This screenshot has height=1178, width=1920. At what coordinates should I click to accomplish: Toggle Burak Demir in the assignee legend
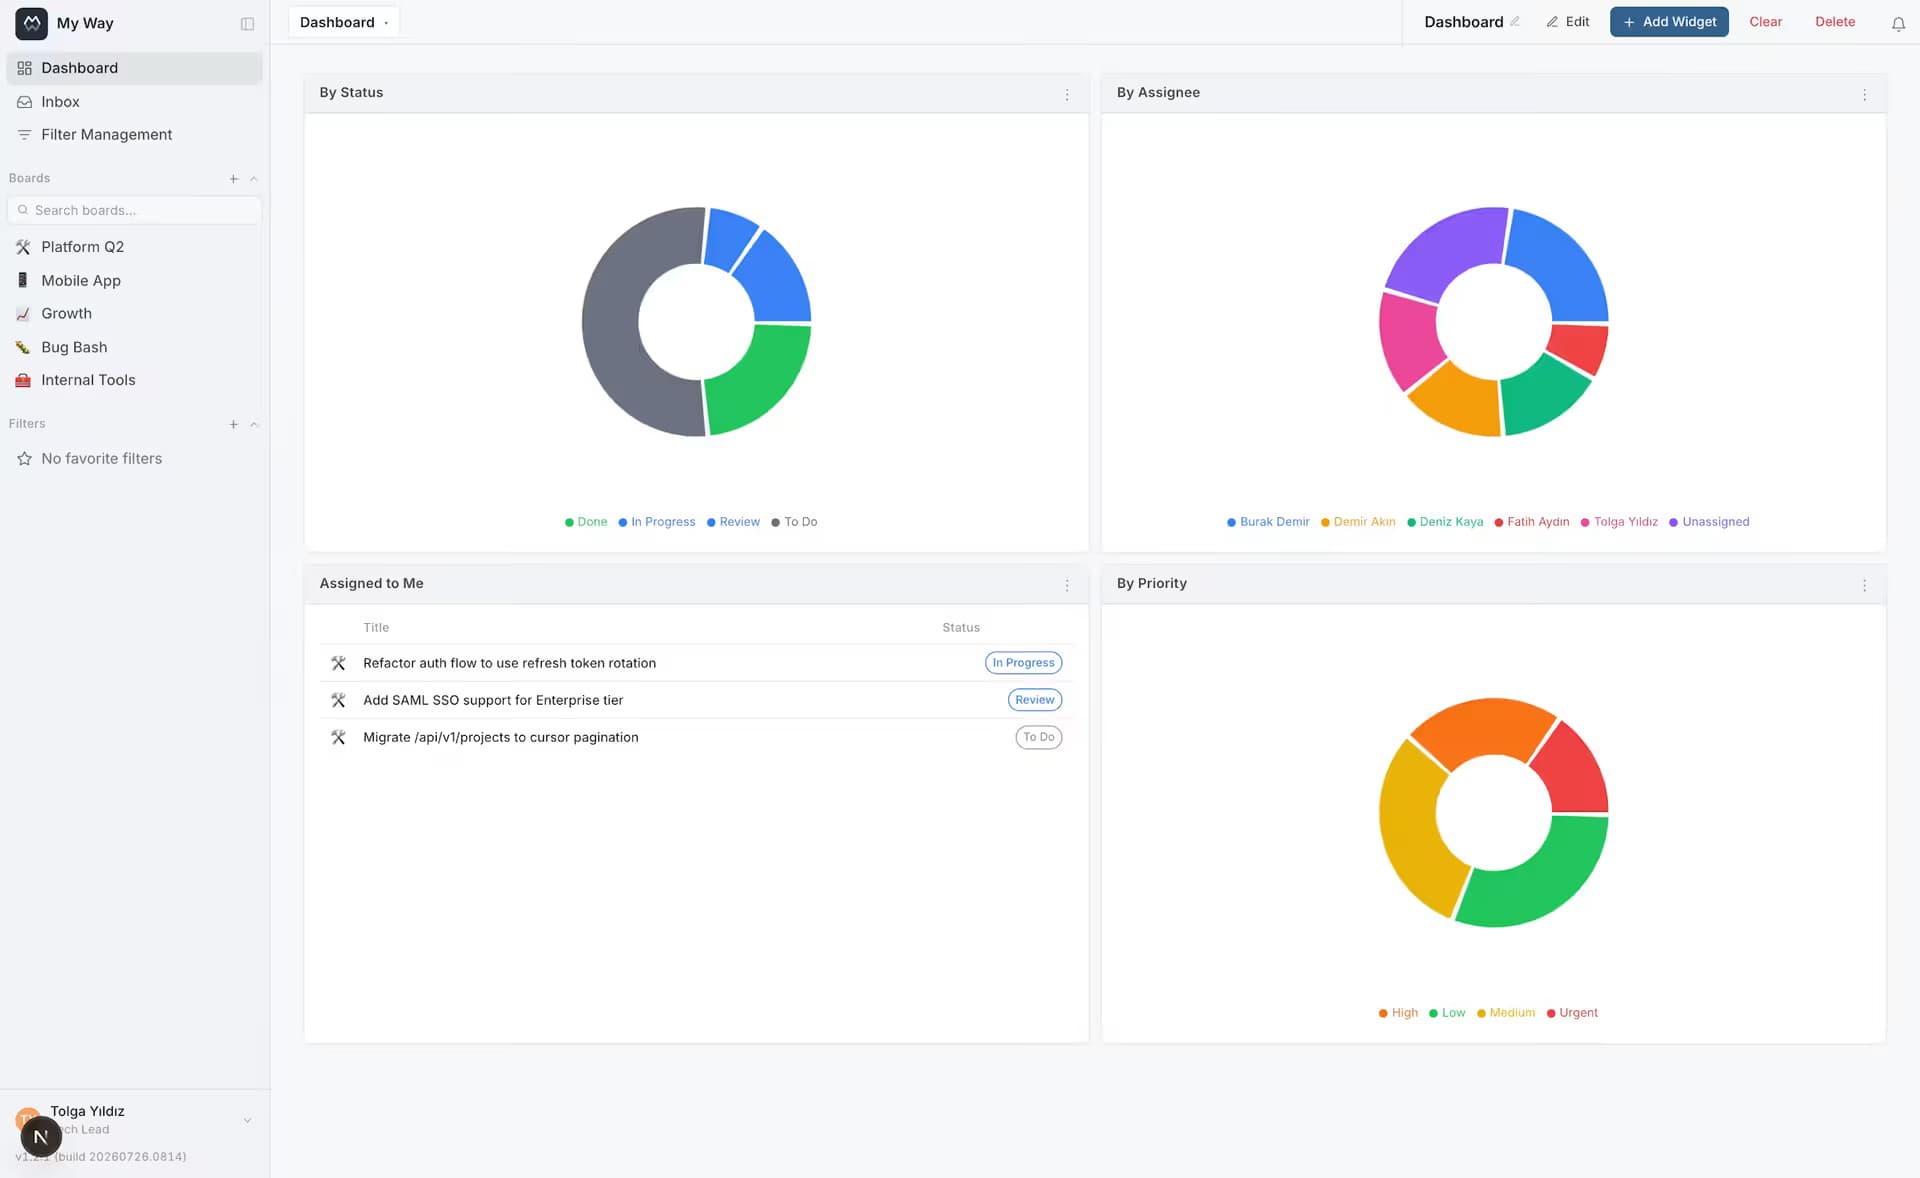1268,522
